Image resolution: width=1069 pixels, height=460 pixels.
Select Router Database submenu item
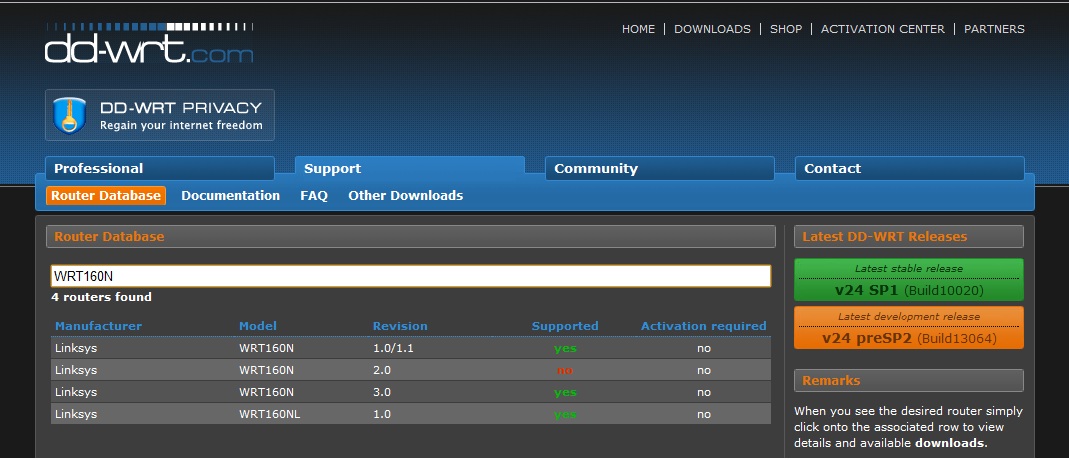[x=106, y=196]
